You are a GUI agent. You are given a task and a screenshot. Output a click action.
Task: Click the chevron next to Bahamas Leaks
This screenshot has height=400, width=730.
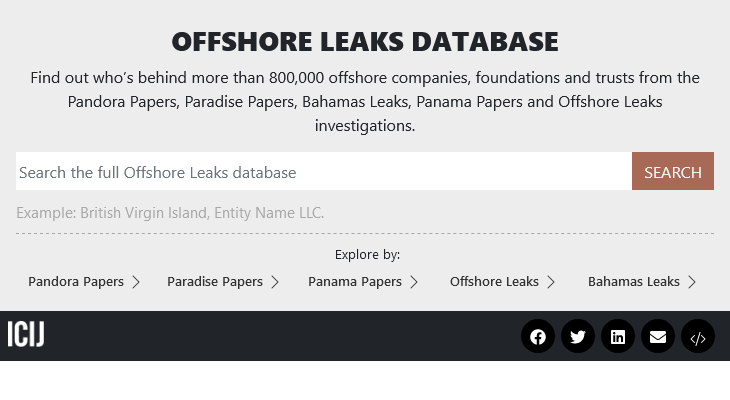coord(692,282)
